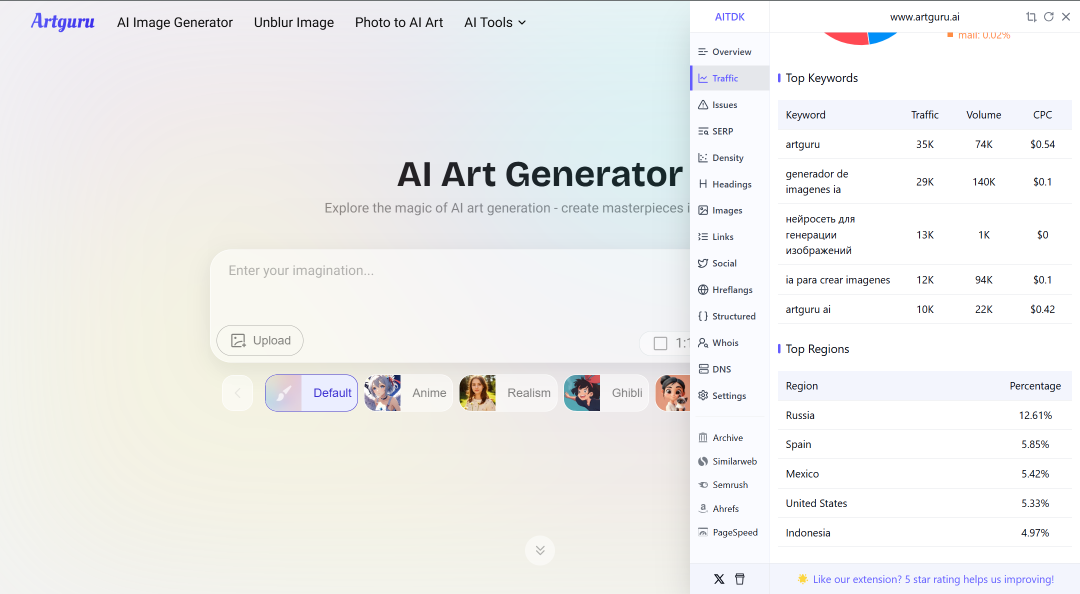This screenshot has width=1080, height=594.
Task: Open the Headings section
Action: click(725, 184)
